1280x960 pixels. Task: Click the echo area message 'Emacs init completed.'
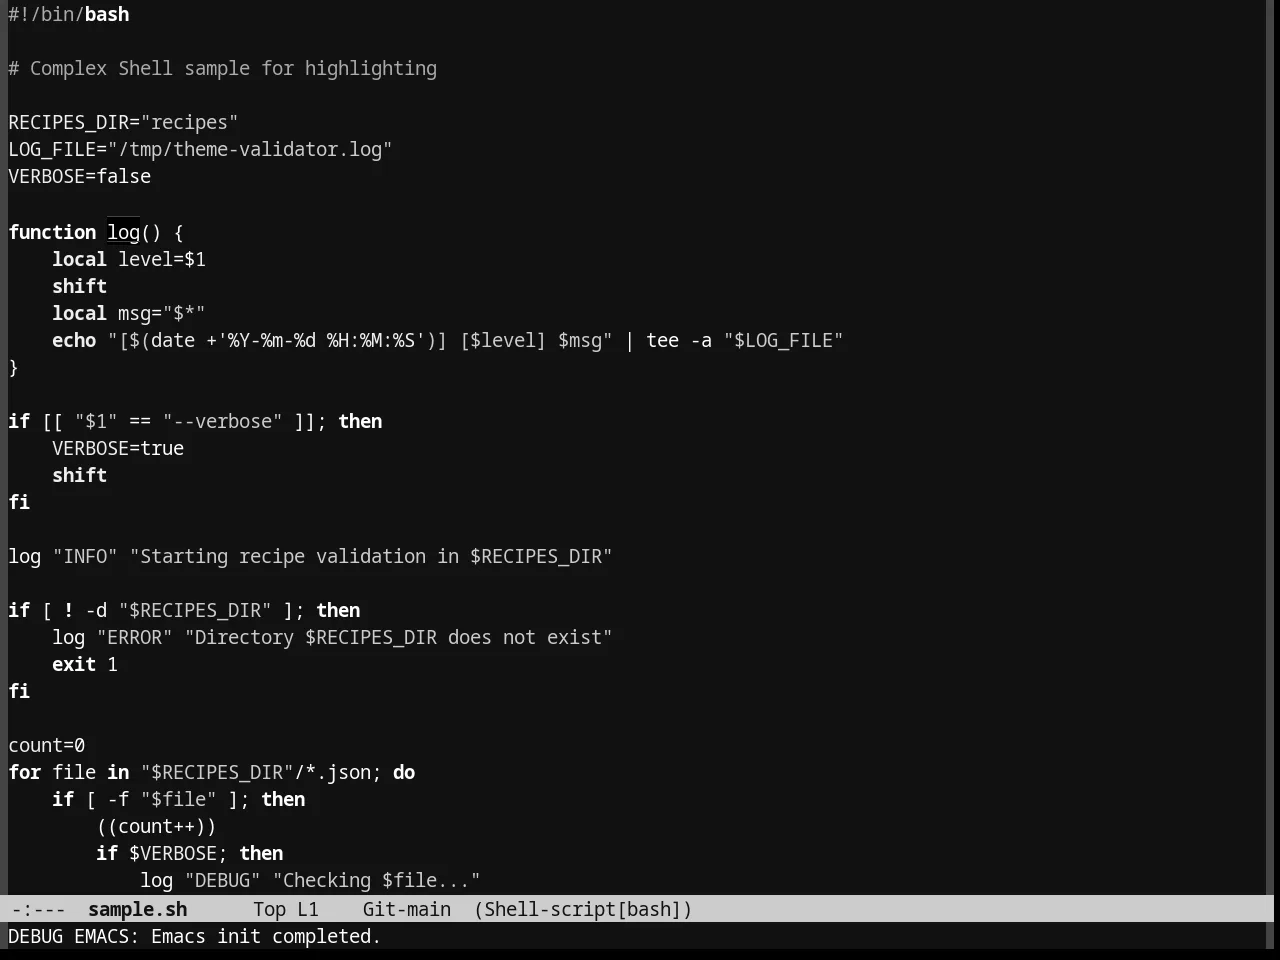pyautogui.click(x=266, y=936)
